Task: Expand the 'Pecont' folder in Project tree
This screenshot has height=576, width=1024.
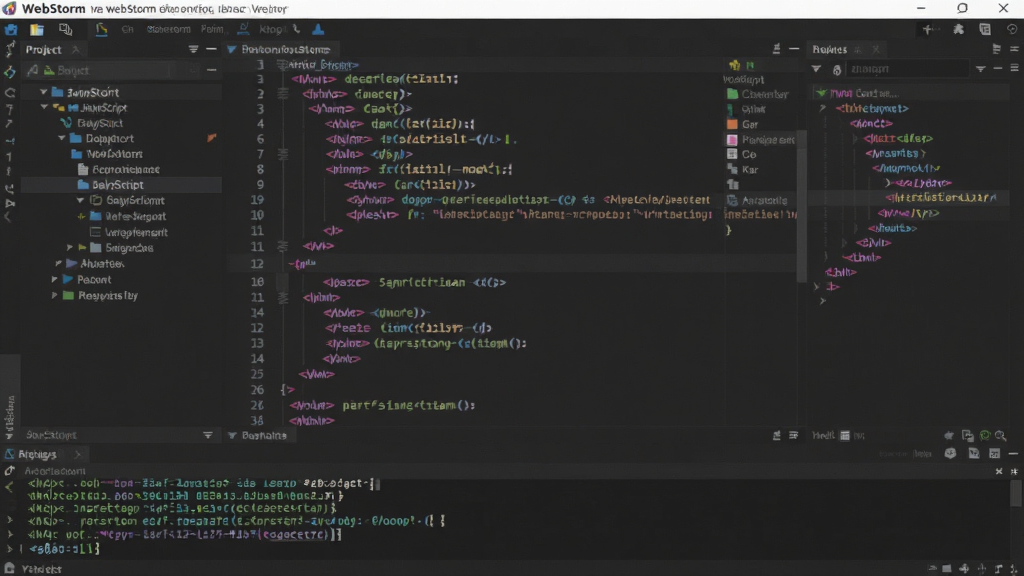Action: pos(55,280)
